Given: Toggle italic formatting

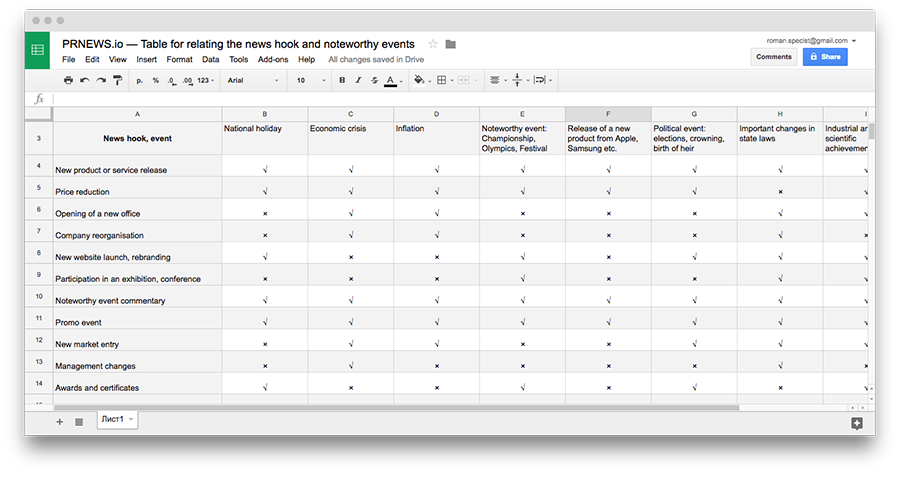Looking at the screenshot, I should tap(358, 80).
